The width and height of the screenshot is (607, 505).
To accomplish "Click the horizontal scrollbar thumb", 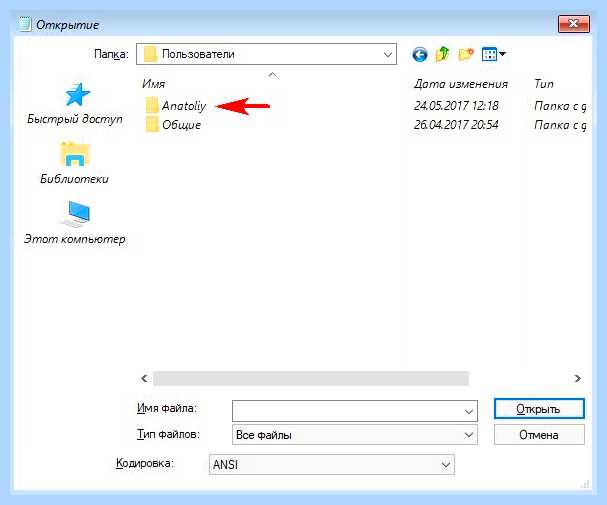I will pyautogui.click(x=311, y=378).
